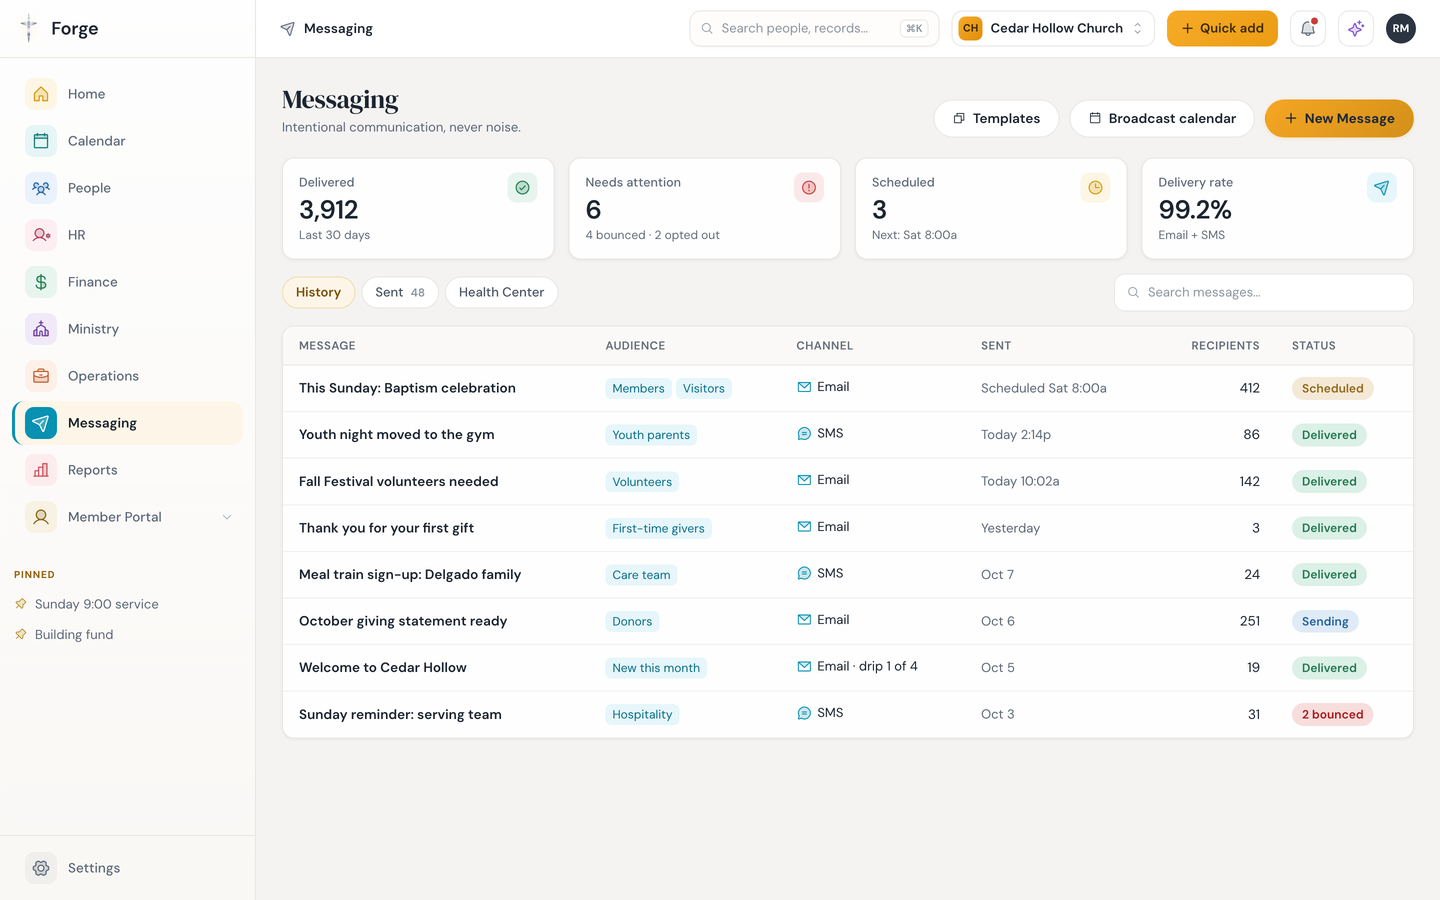Switch to the History tab
Image resolution: width=1440 pixels, height=900 pixels.
click(318, 292)
